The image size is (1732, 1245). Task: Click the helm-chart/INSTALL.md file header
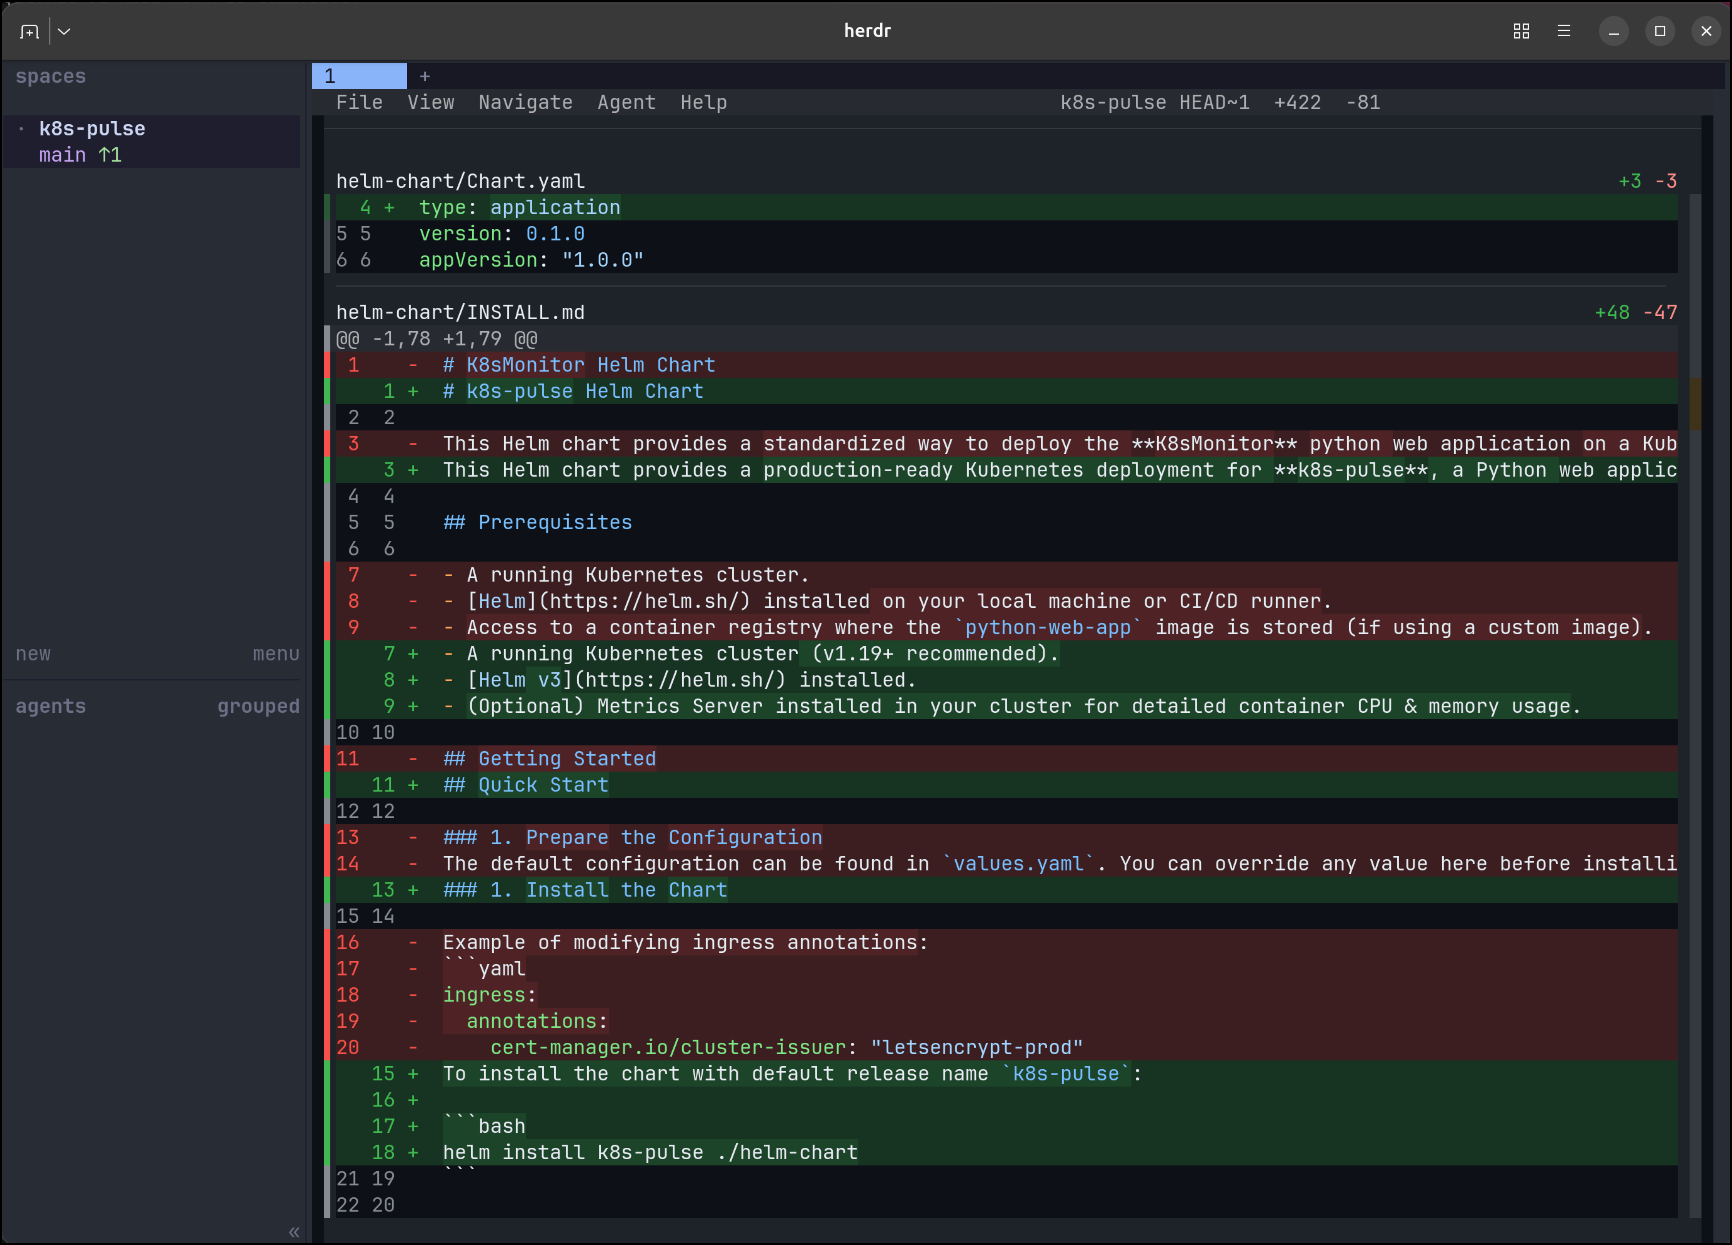(460, 312)
